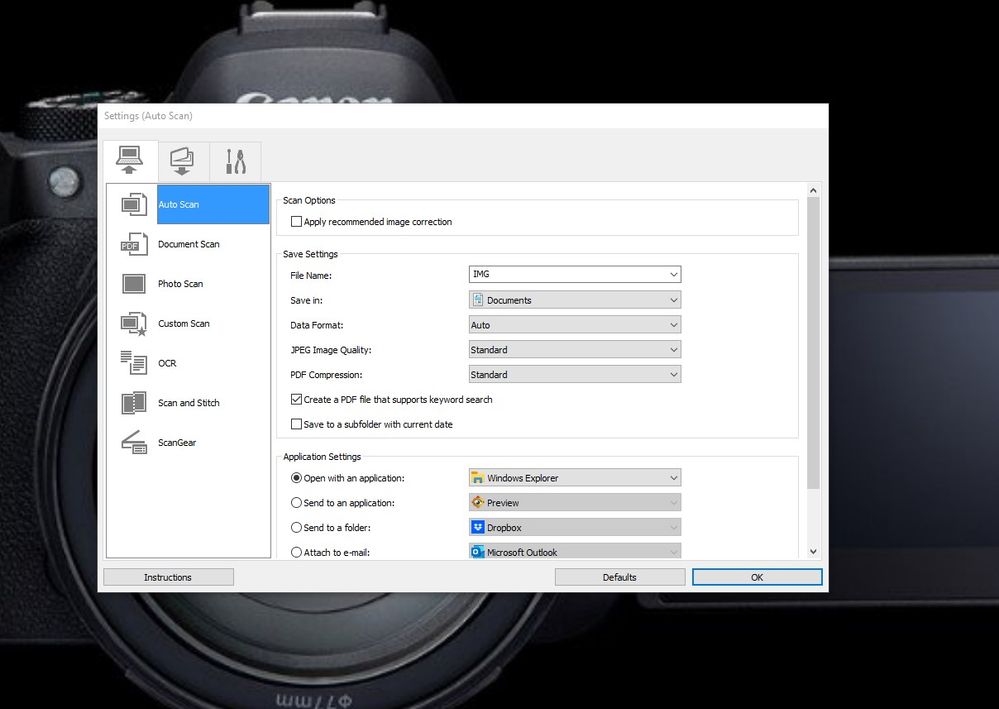The height and width of the screenshot is (709, 999).
Task: Click the Save Settings group label
Action: (310, 254)
